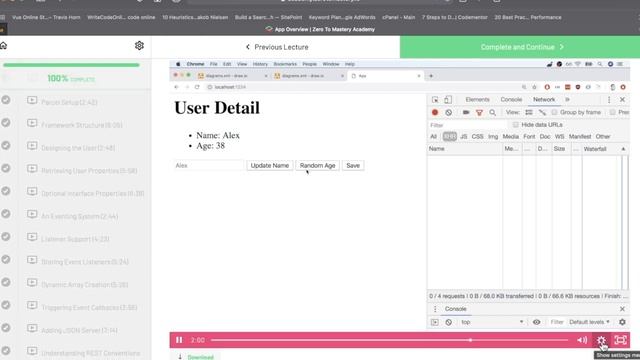
Task: Focus the name input field
Action: (209, 165)
